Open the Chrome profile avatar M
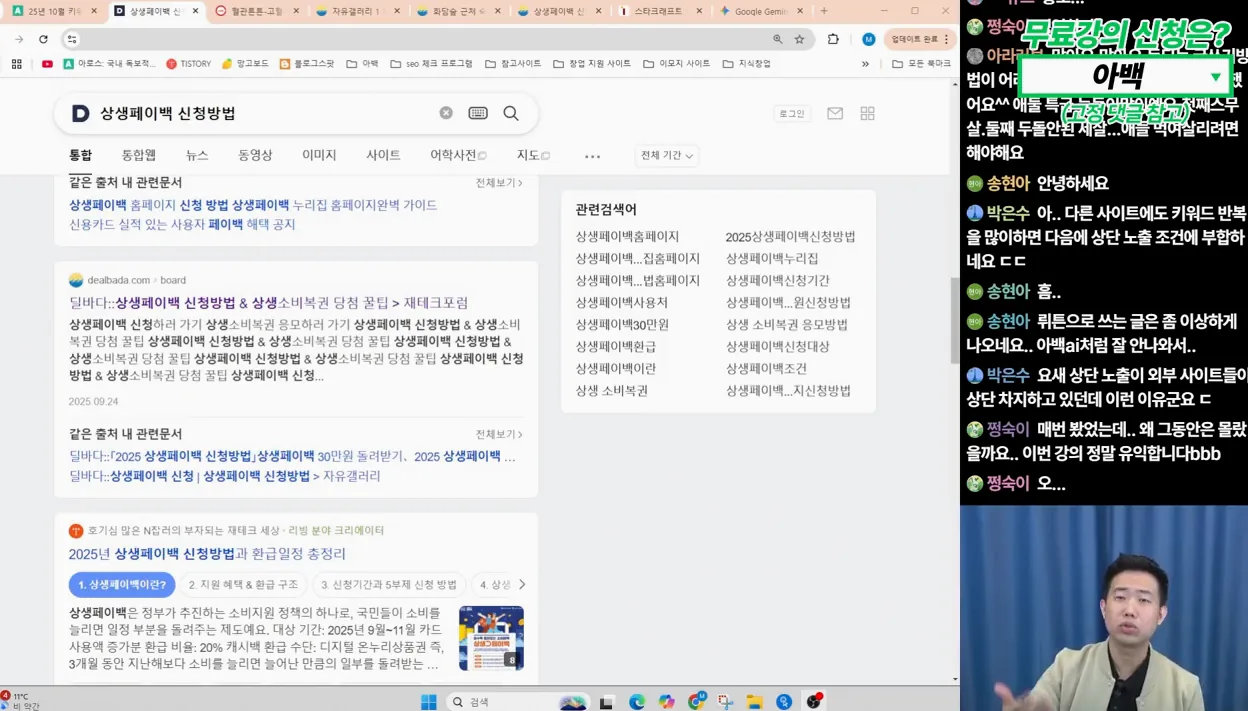The width and height of the screenshot is (1248, 711). pyautogui.click(x=868, y=39)
